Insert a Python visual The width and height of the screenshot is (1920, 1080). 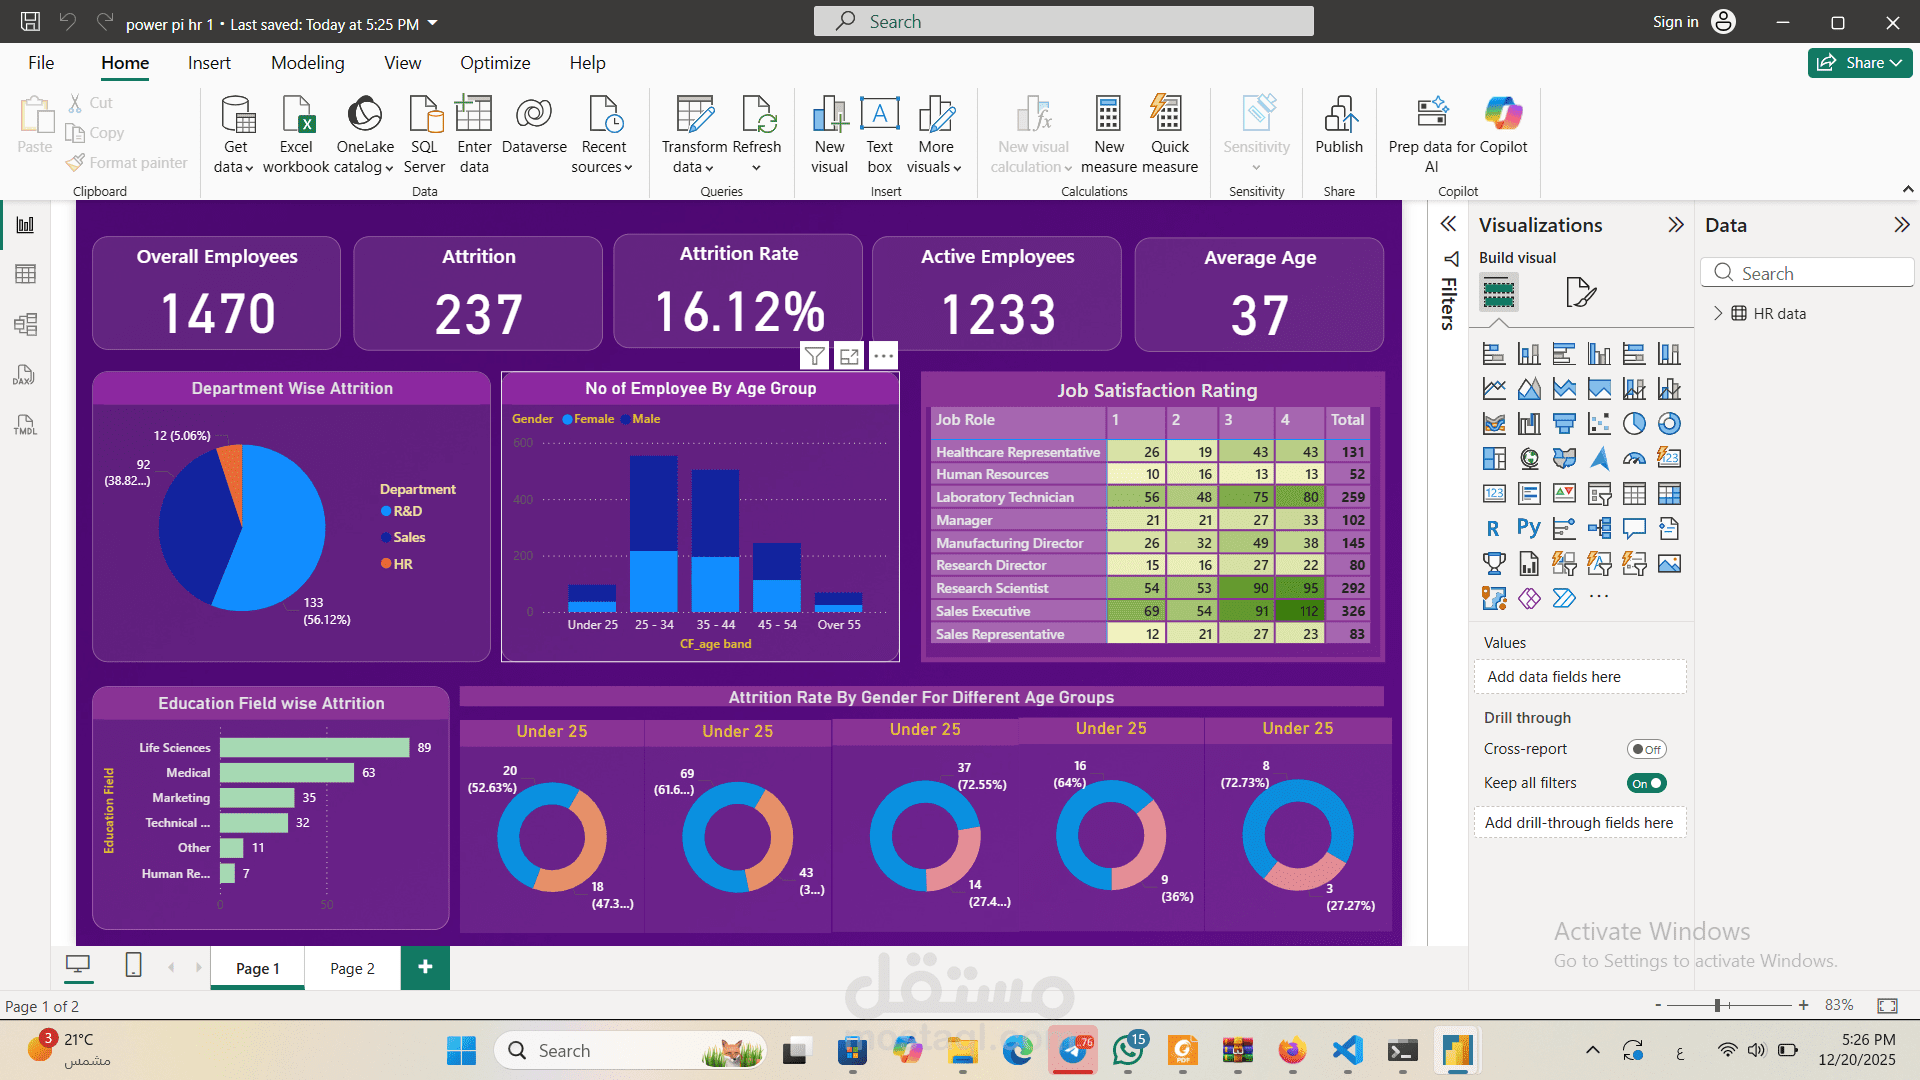click(1529, 528)
